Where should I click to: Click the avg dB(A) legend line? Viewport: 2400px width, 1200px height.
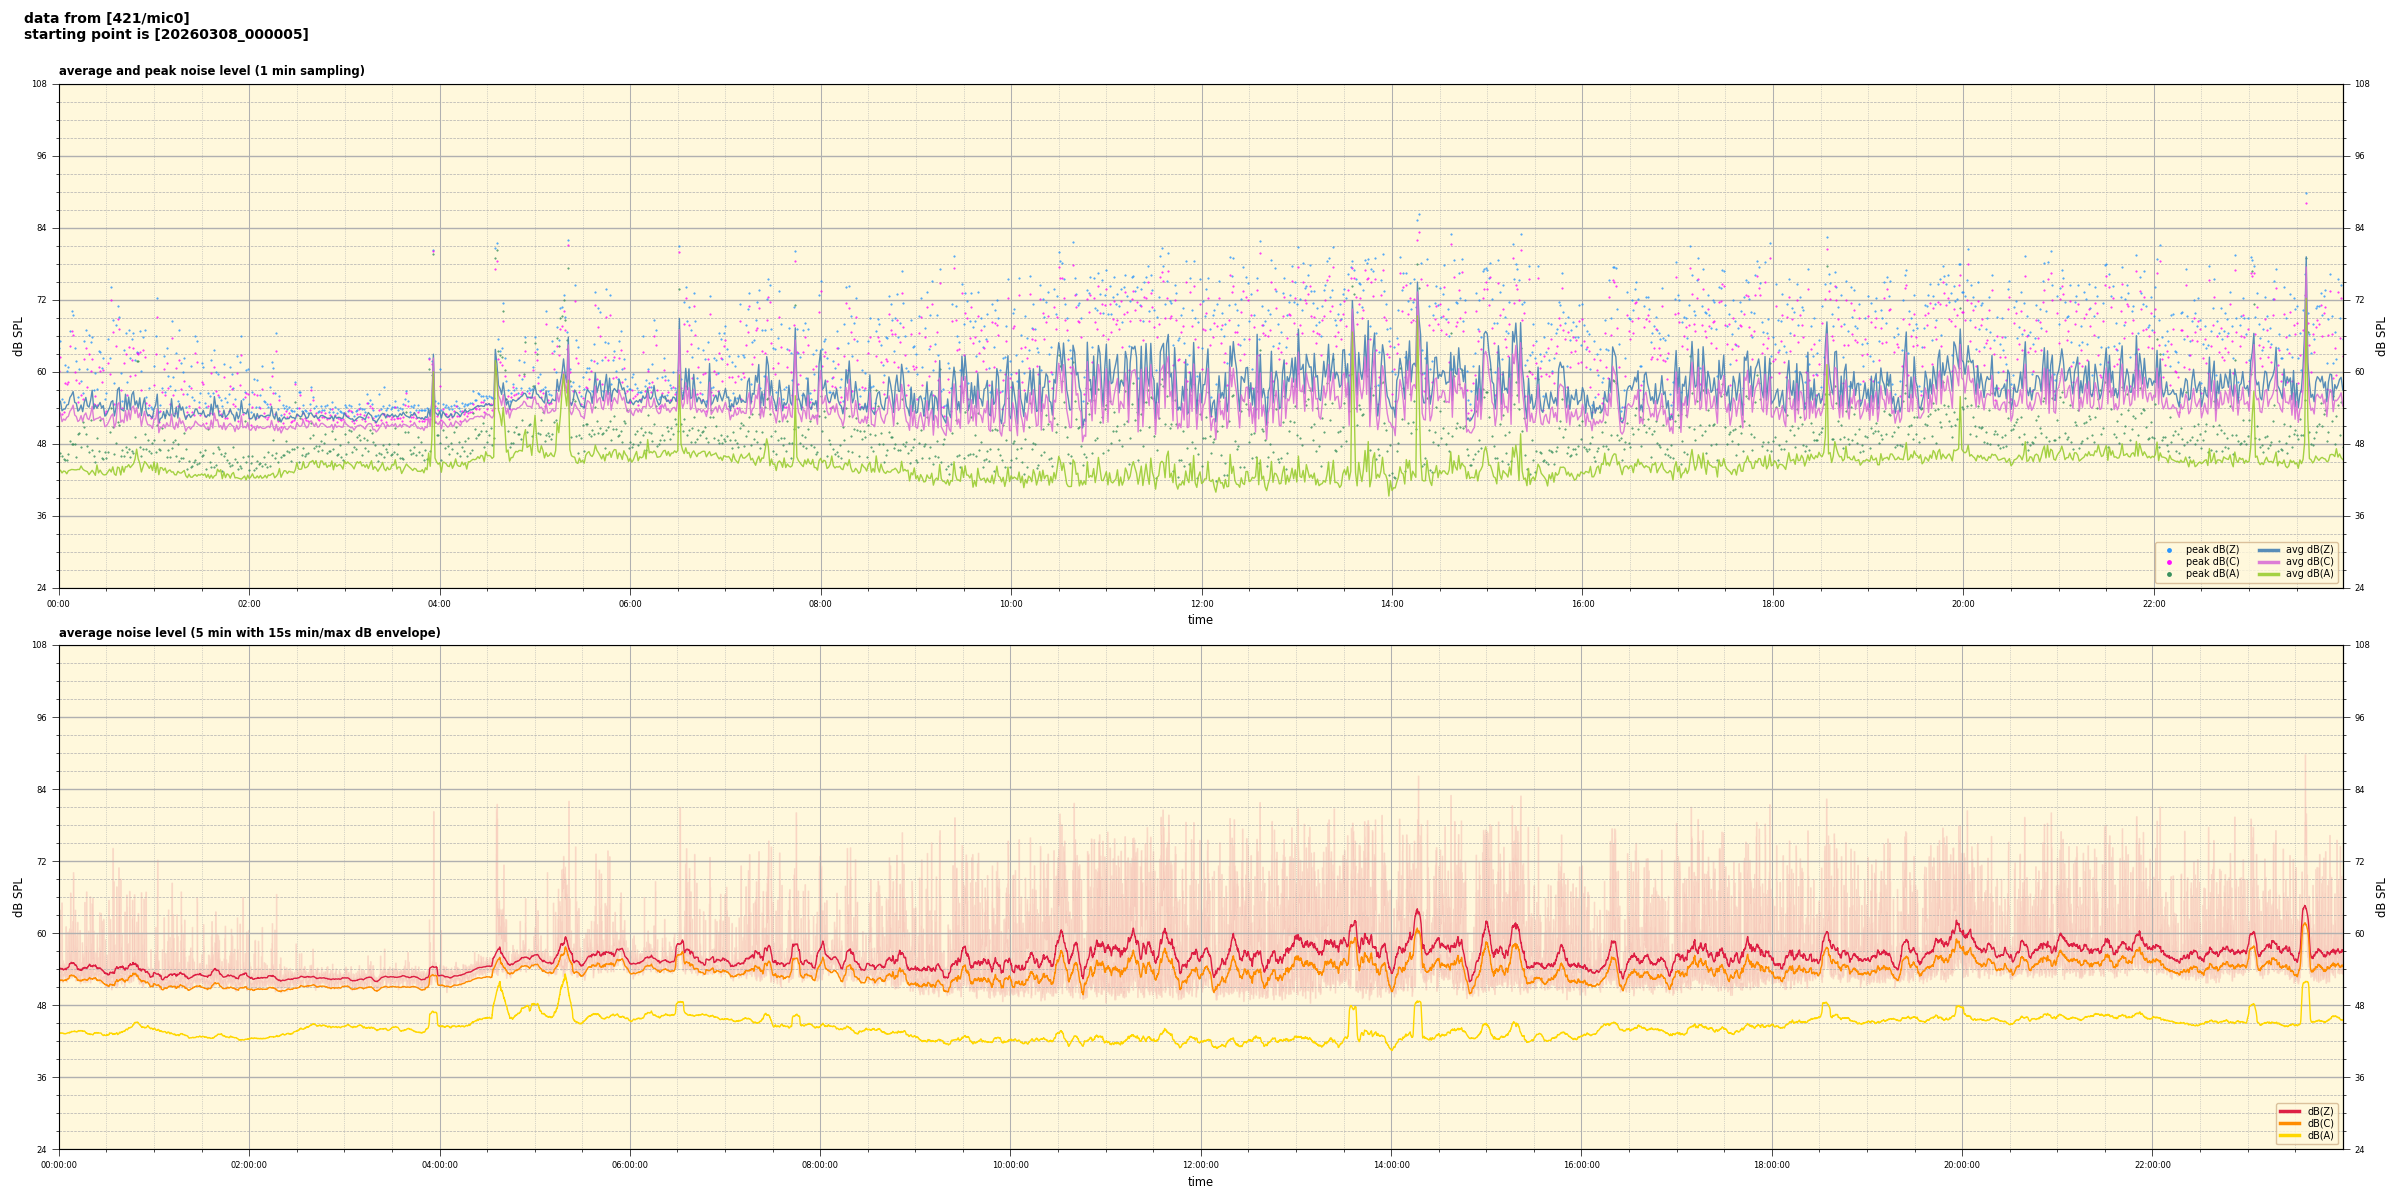click(2268, 574)
